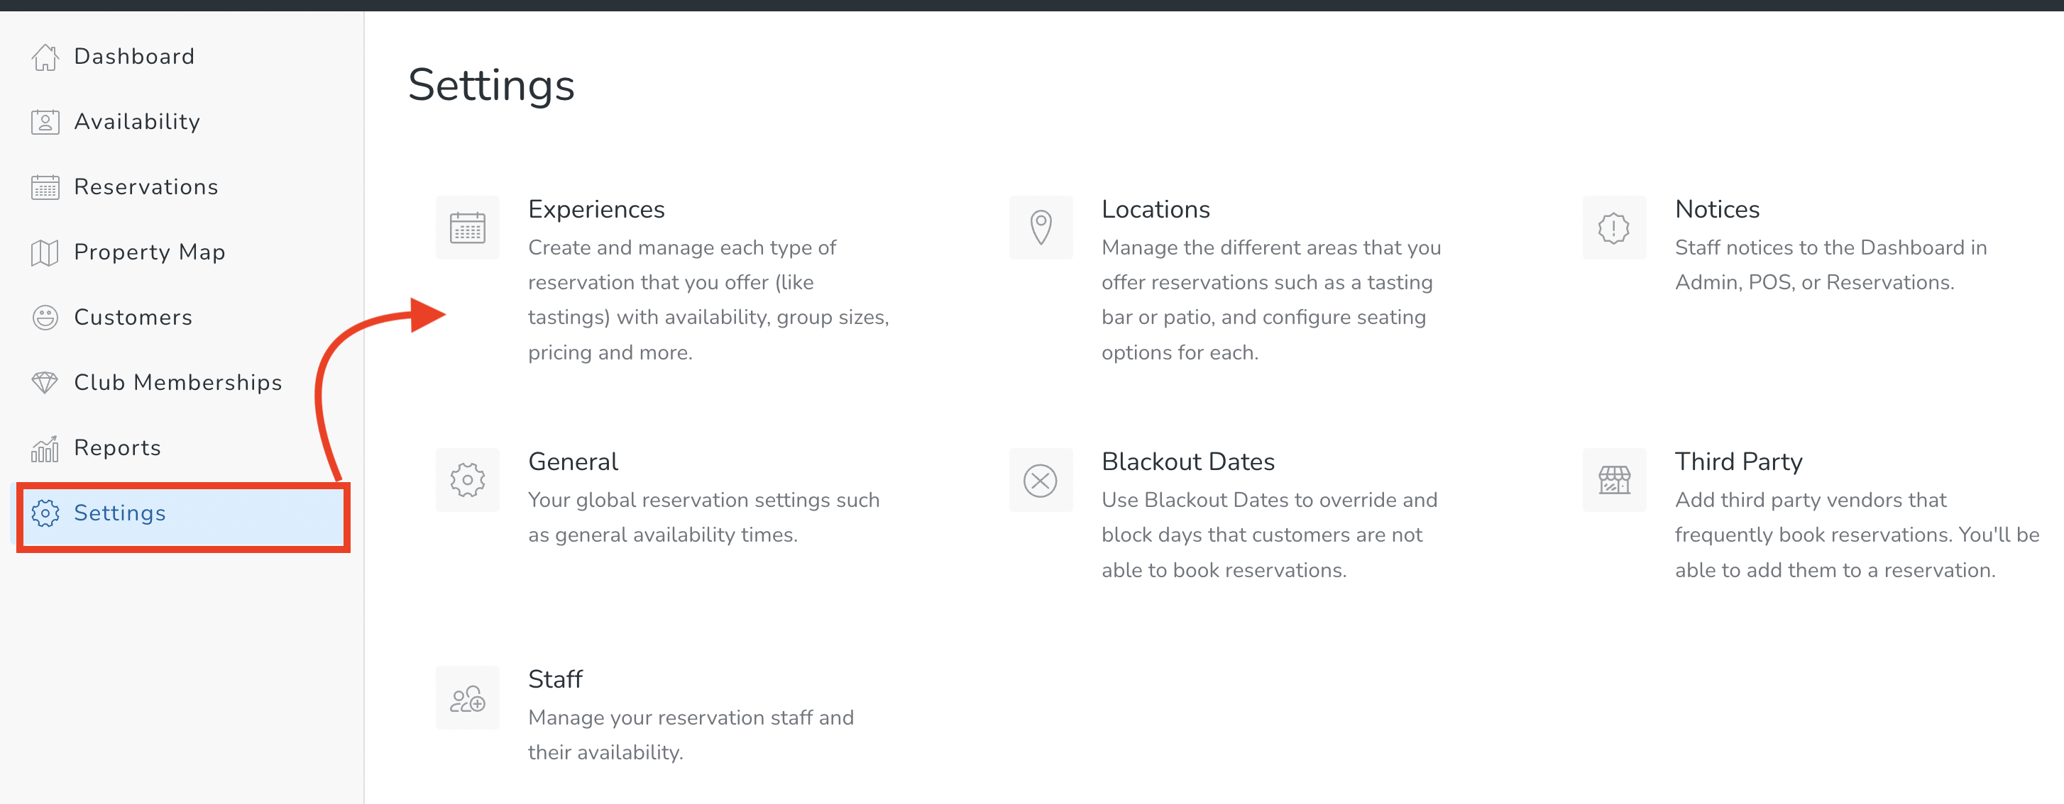Viewport: 2064px width, 804px height.
Task: Click the Staff people icon
Action: click(x=467, y=697)
